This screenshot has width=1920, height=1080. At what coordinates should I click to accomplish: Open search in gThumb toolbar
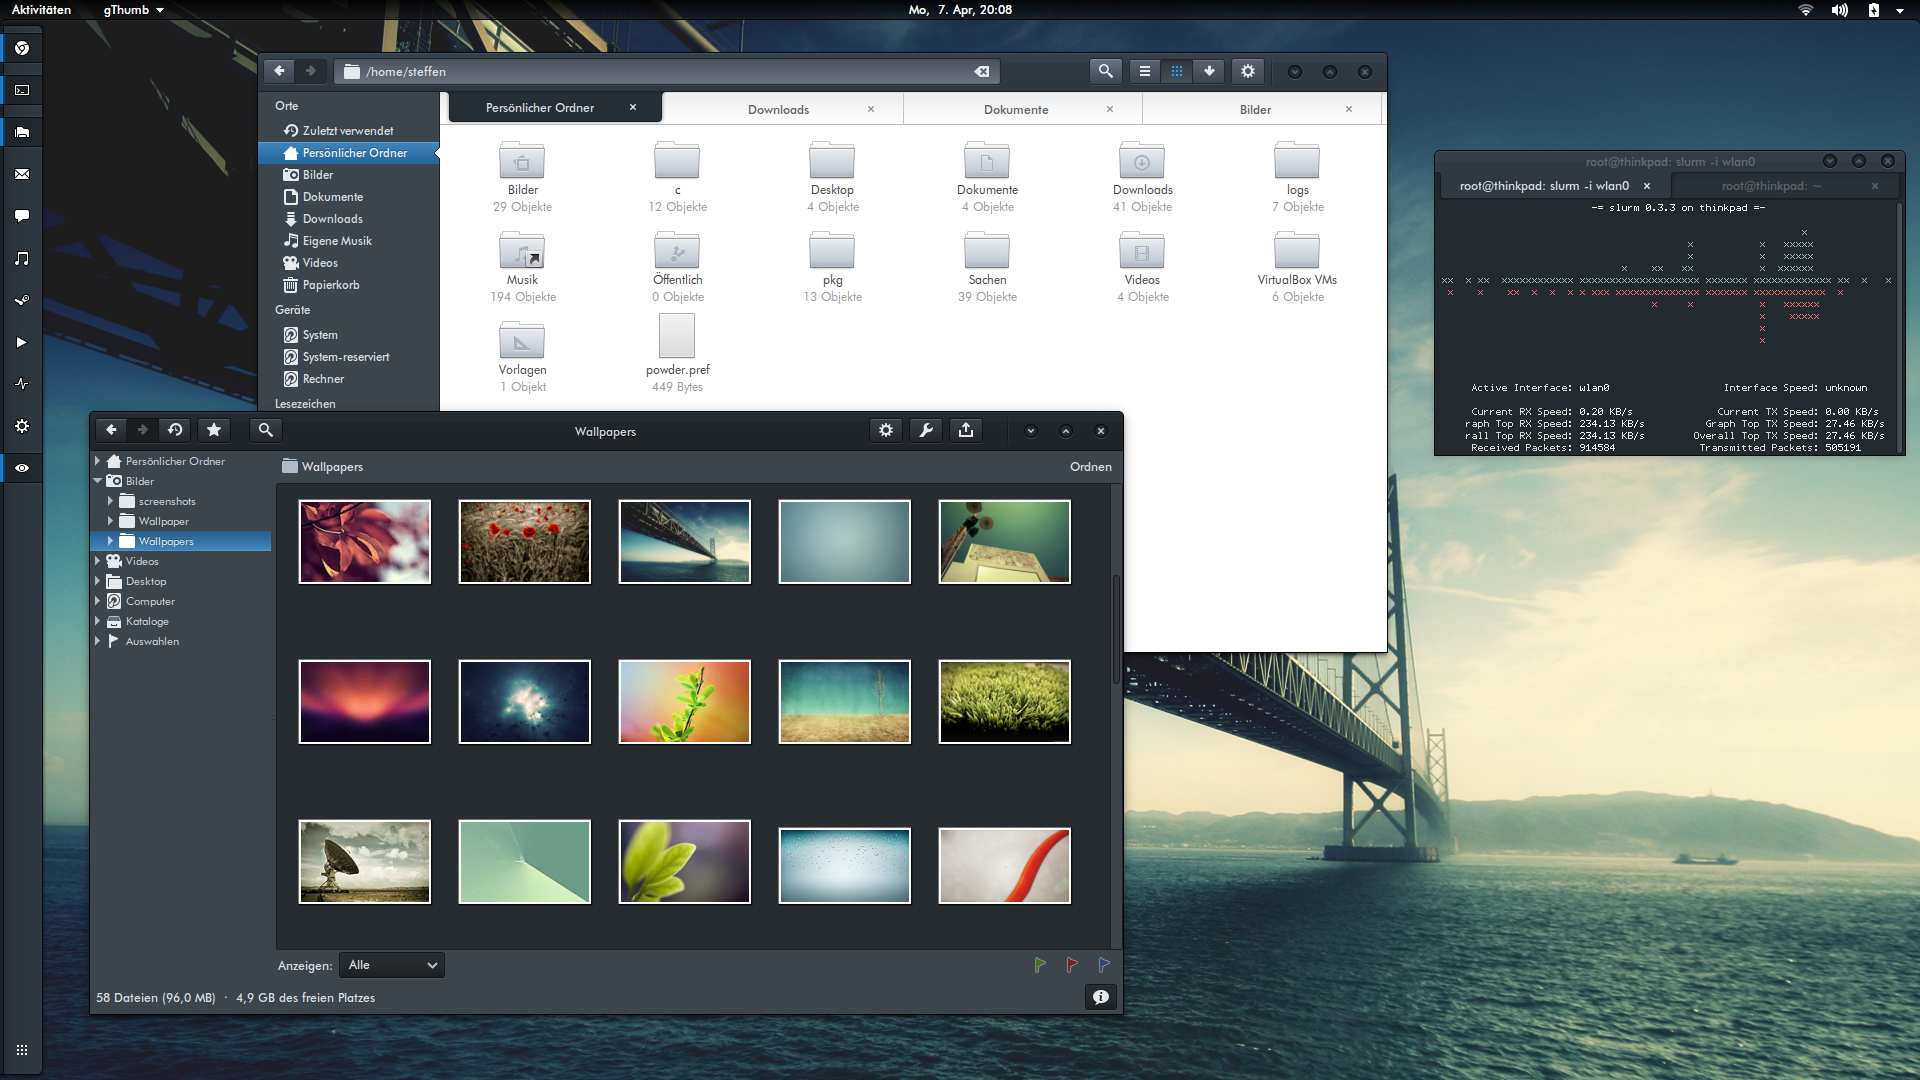(266, 430)
